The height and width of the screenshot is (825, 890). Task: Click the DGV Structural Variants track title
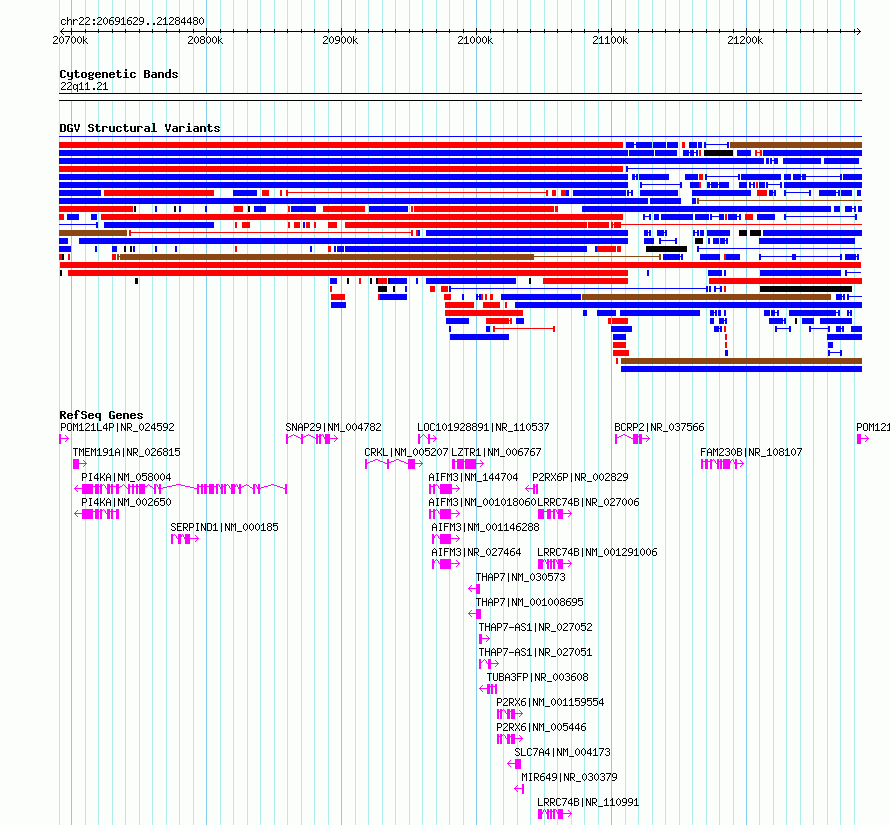click(x=140, y=128)
